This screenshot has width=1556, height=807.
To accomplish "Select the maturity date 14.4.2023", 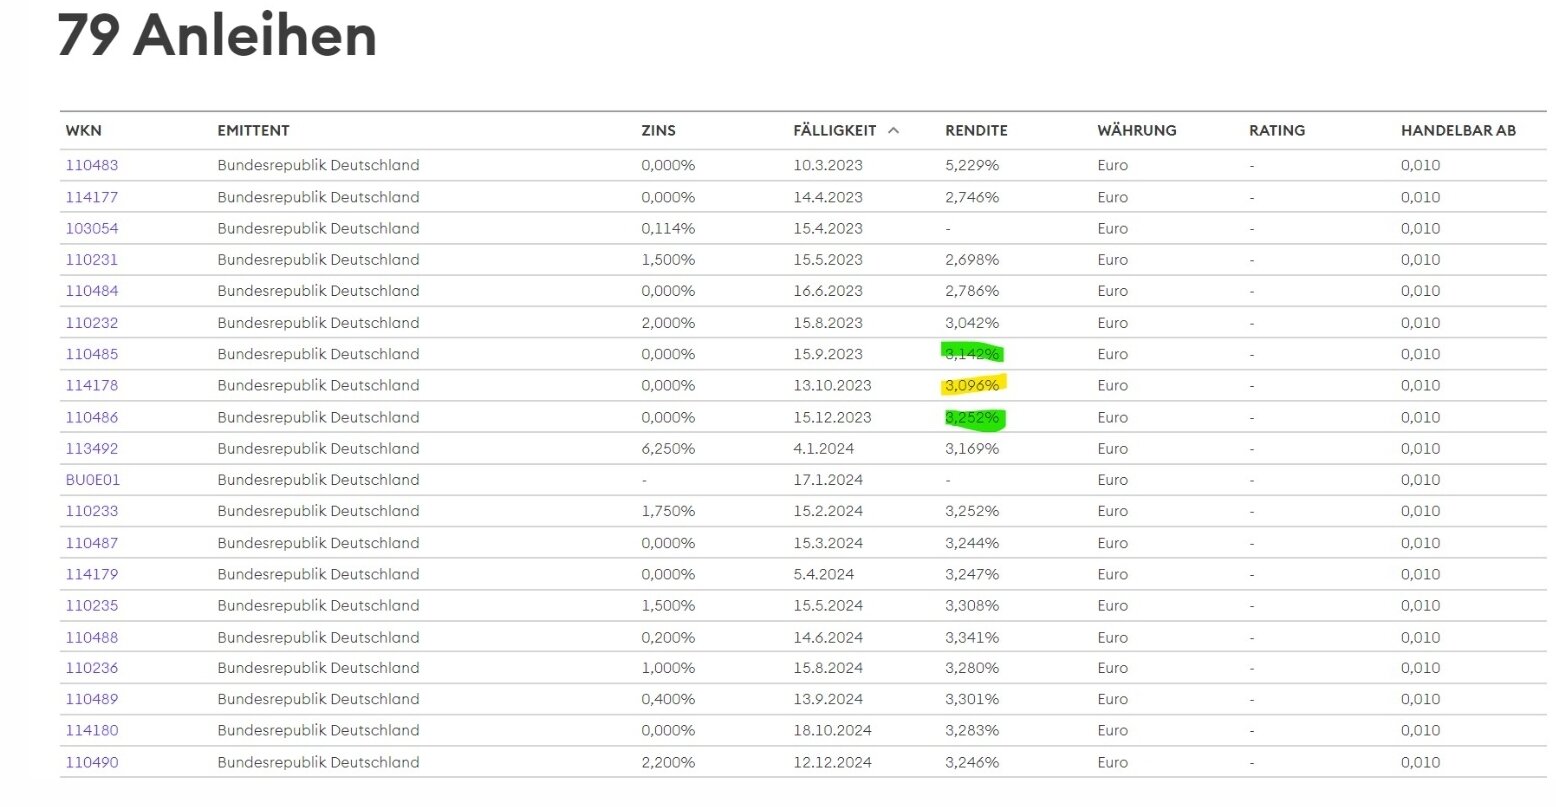I will (x=828, y=197).
